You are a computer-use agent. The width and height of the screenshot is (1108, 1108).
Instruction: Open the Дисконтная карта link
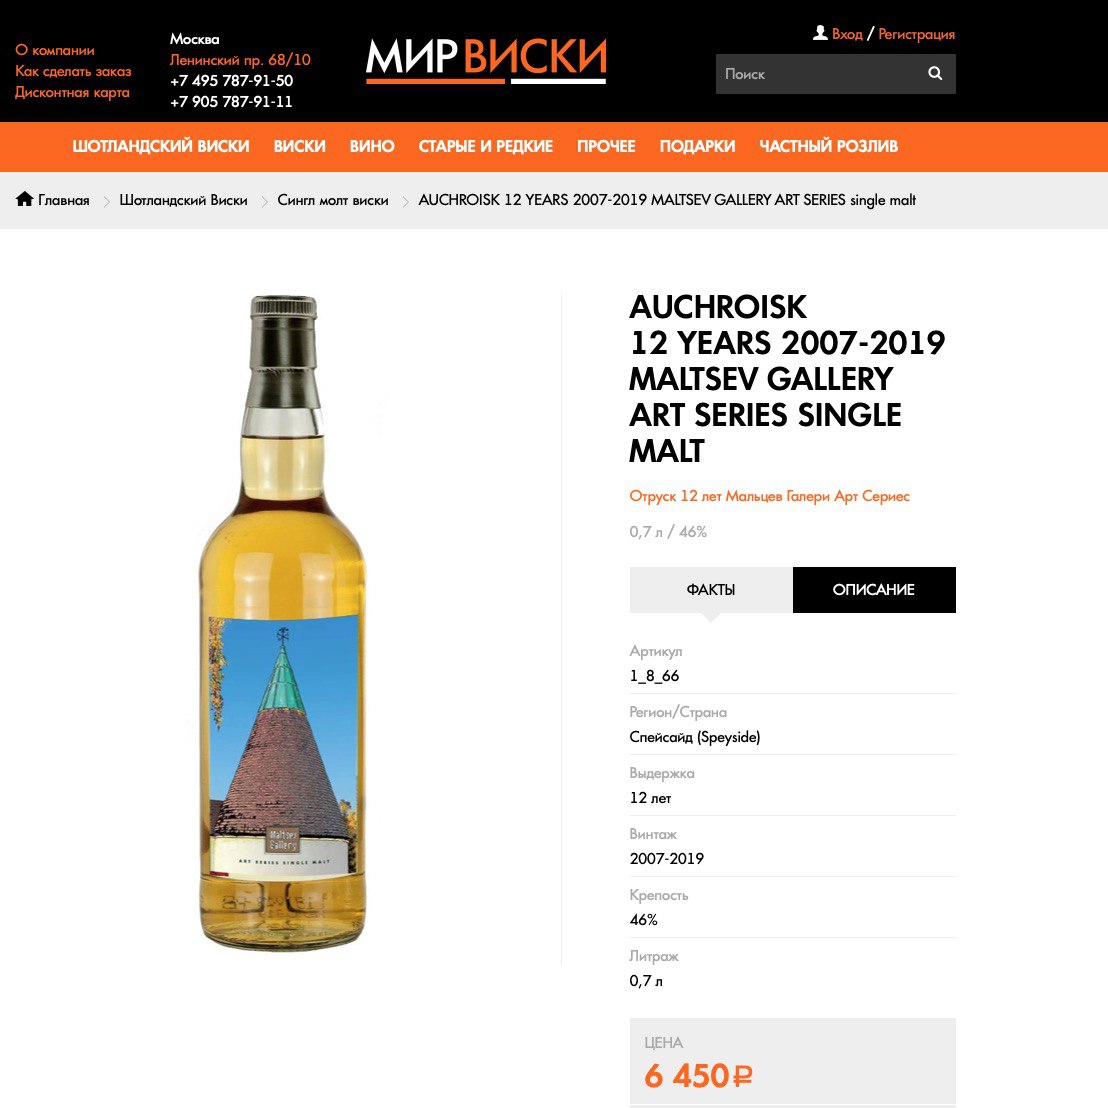click(72, 93)
